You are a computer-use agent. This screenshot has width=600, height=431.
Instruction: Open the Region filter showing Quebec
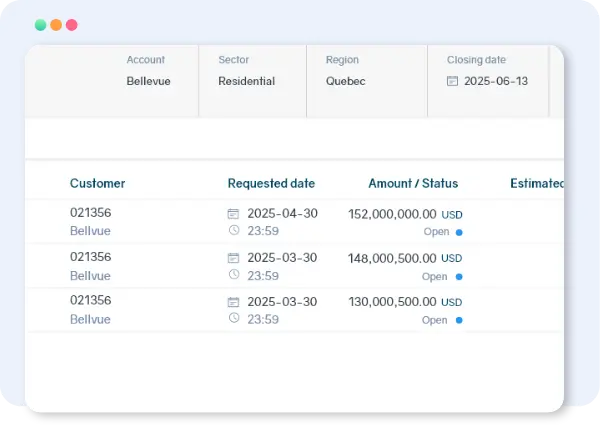345,81
